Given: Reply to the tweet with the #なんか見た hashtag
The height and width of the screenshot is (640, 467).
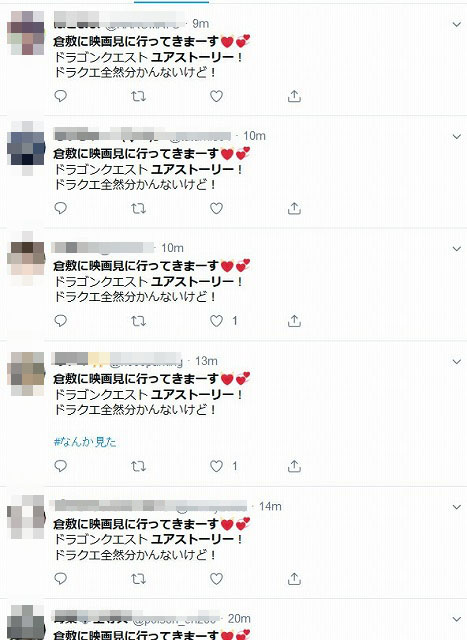Looking at the screenshot, I should click(60, 466).
